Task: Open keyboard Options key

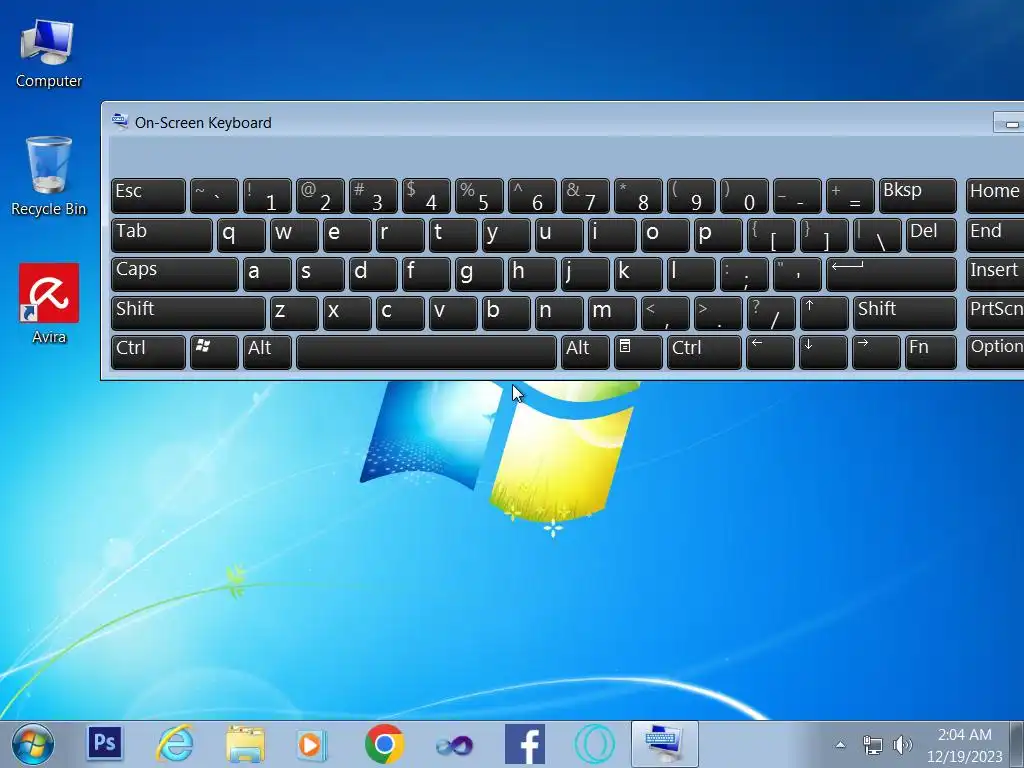Action: point(995,353)
